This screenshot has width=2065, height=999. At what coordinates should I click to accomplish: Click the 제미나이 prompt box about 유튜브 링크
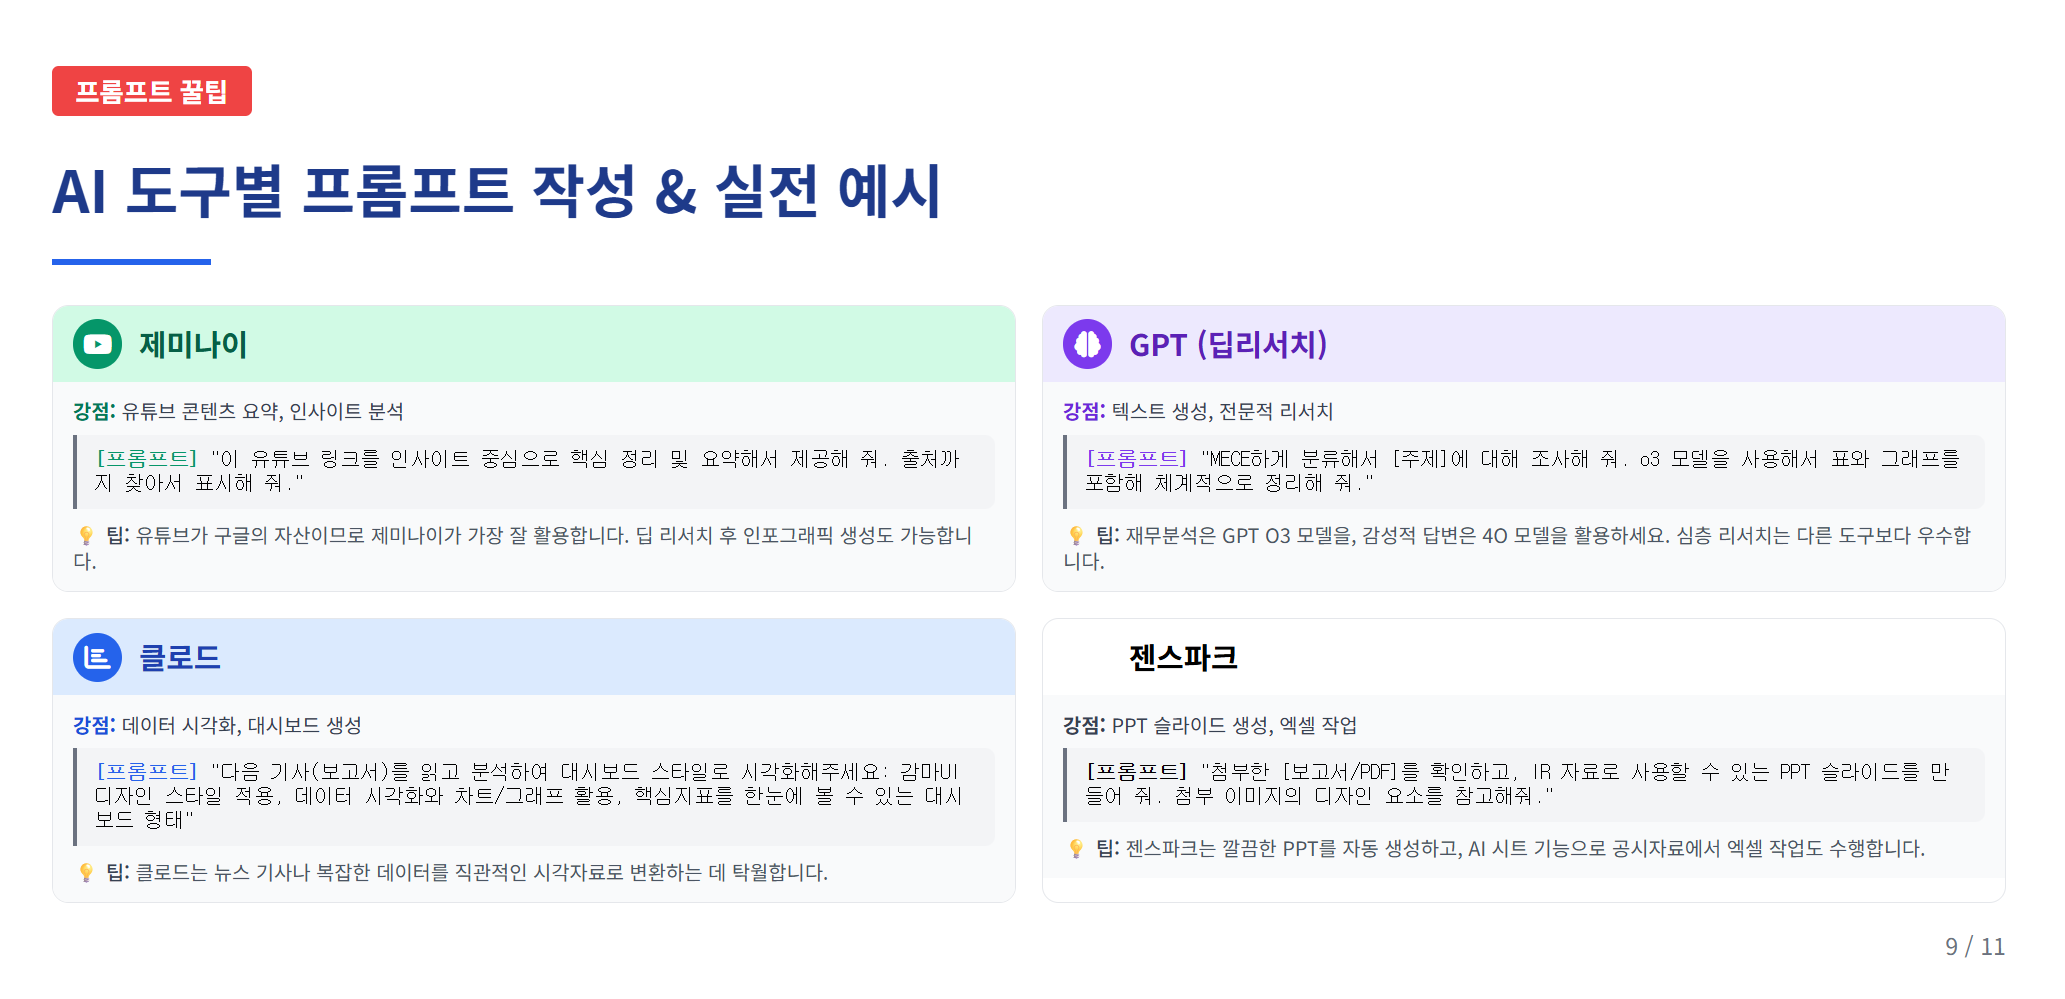pos(534,472)
